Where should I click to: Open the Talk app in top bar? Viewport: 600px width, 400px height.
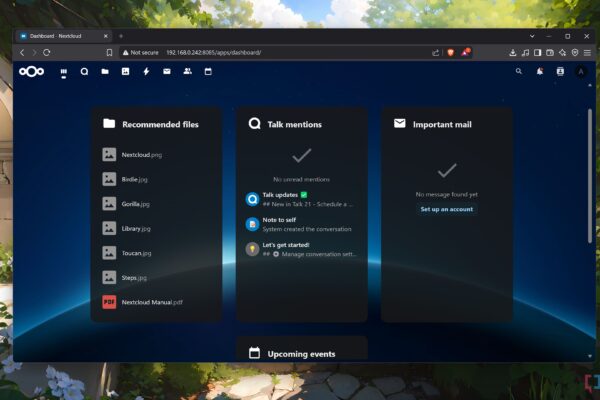(x=84, y=72)
